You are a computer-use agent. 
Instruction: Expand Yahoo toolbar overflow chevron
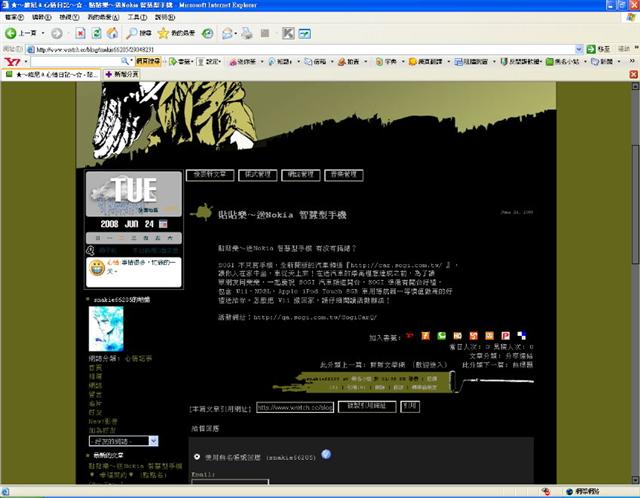coord(633,61)
